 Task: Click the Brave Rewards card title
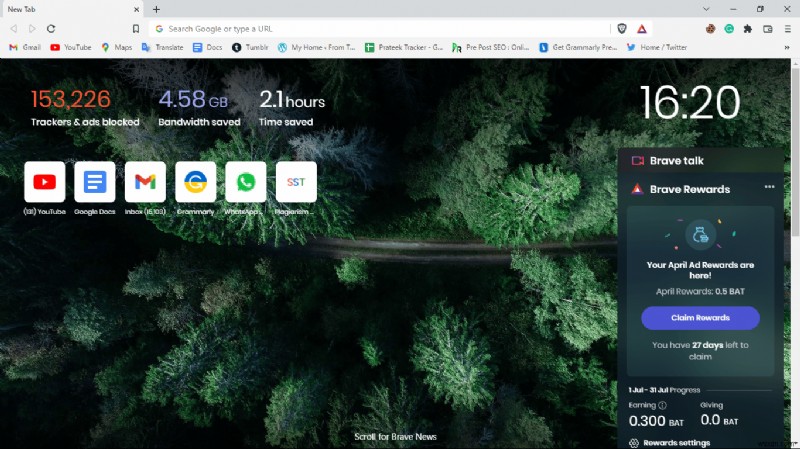[x=690, y=189]
